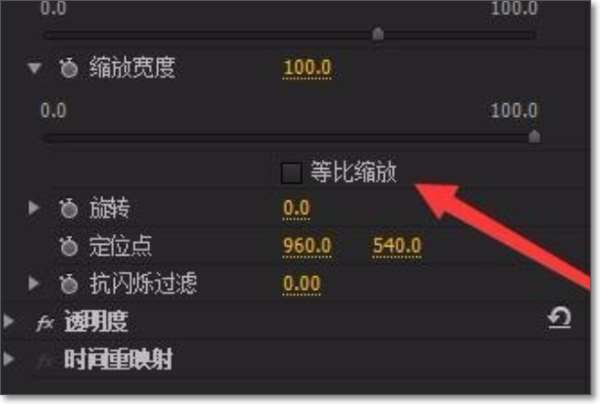Expand the 透明度 effect group
Screen dimensions: 600x404
tap(9, 321)
